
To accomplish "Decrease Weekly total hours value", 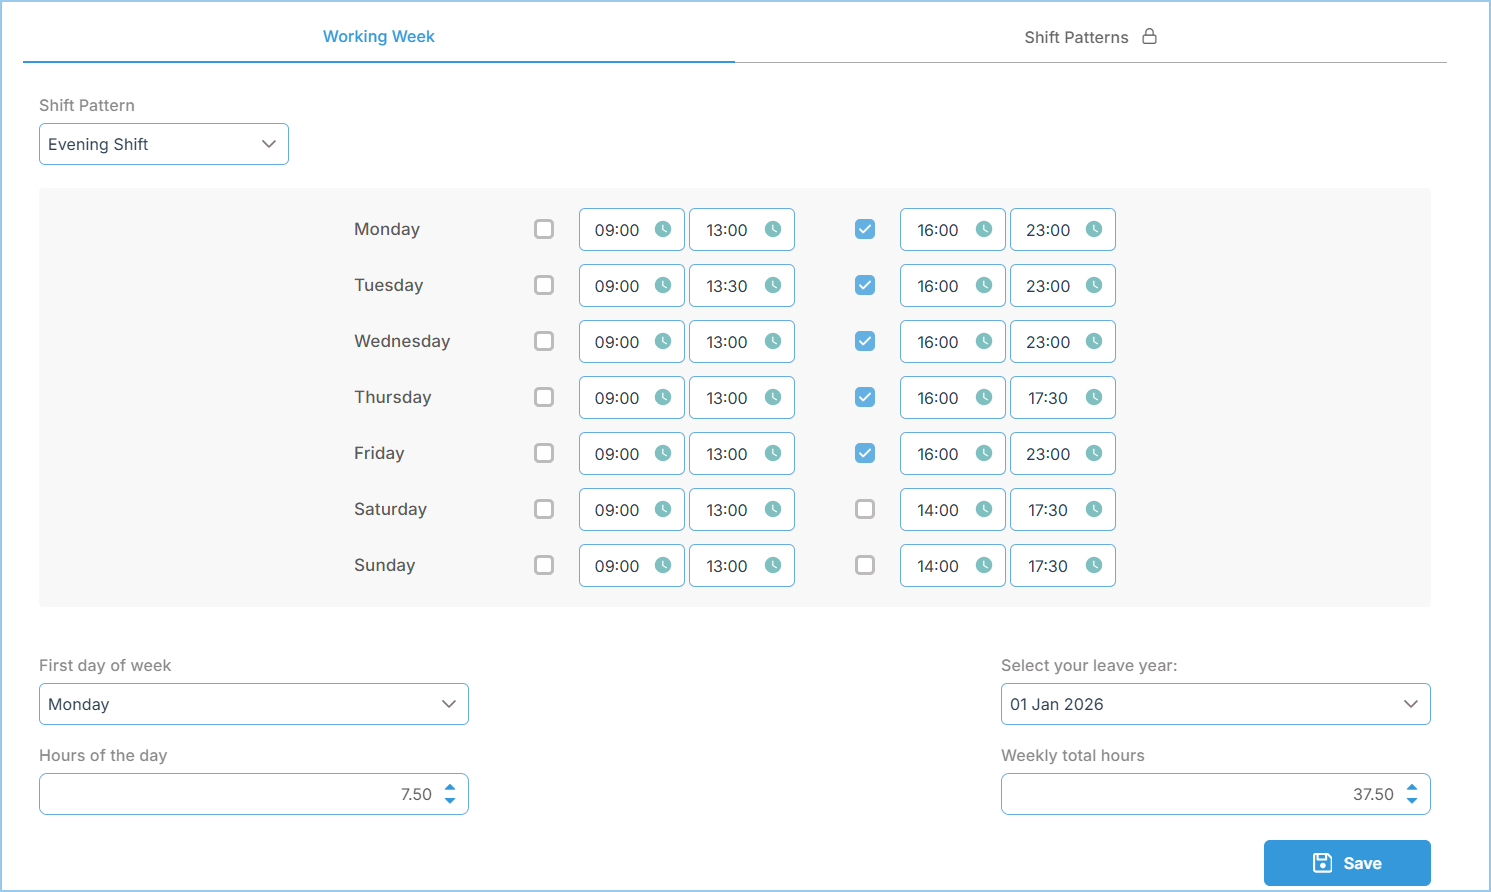I will coord(1412,800).
